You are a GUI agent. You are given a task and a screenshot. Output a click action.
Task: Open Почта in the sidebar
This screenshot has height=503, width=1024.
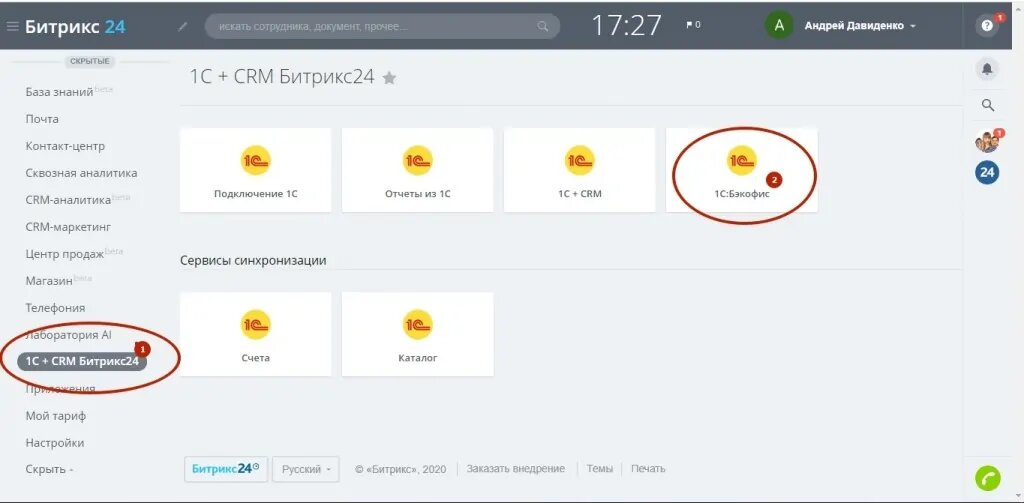[x=42, y=119]
